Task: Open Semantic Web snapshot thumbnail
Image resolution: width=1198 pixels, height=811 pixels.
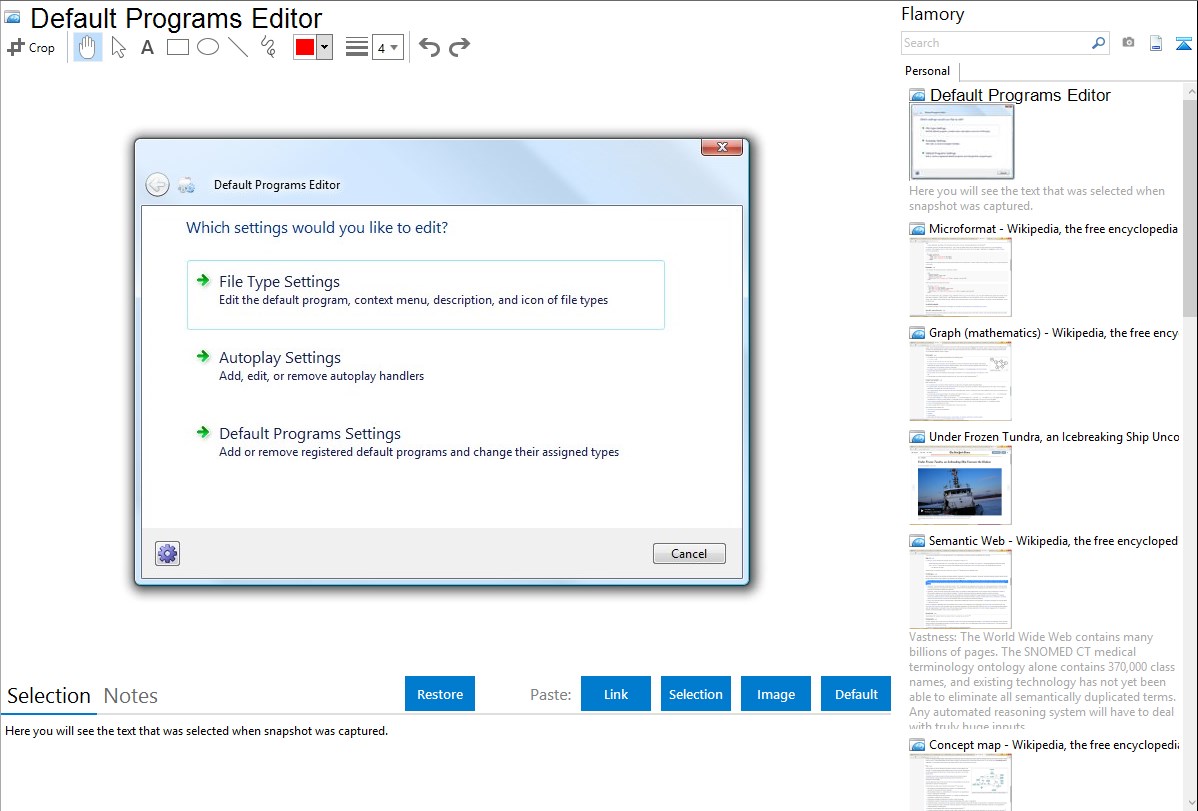Action: (960, 589)
